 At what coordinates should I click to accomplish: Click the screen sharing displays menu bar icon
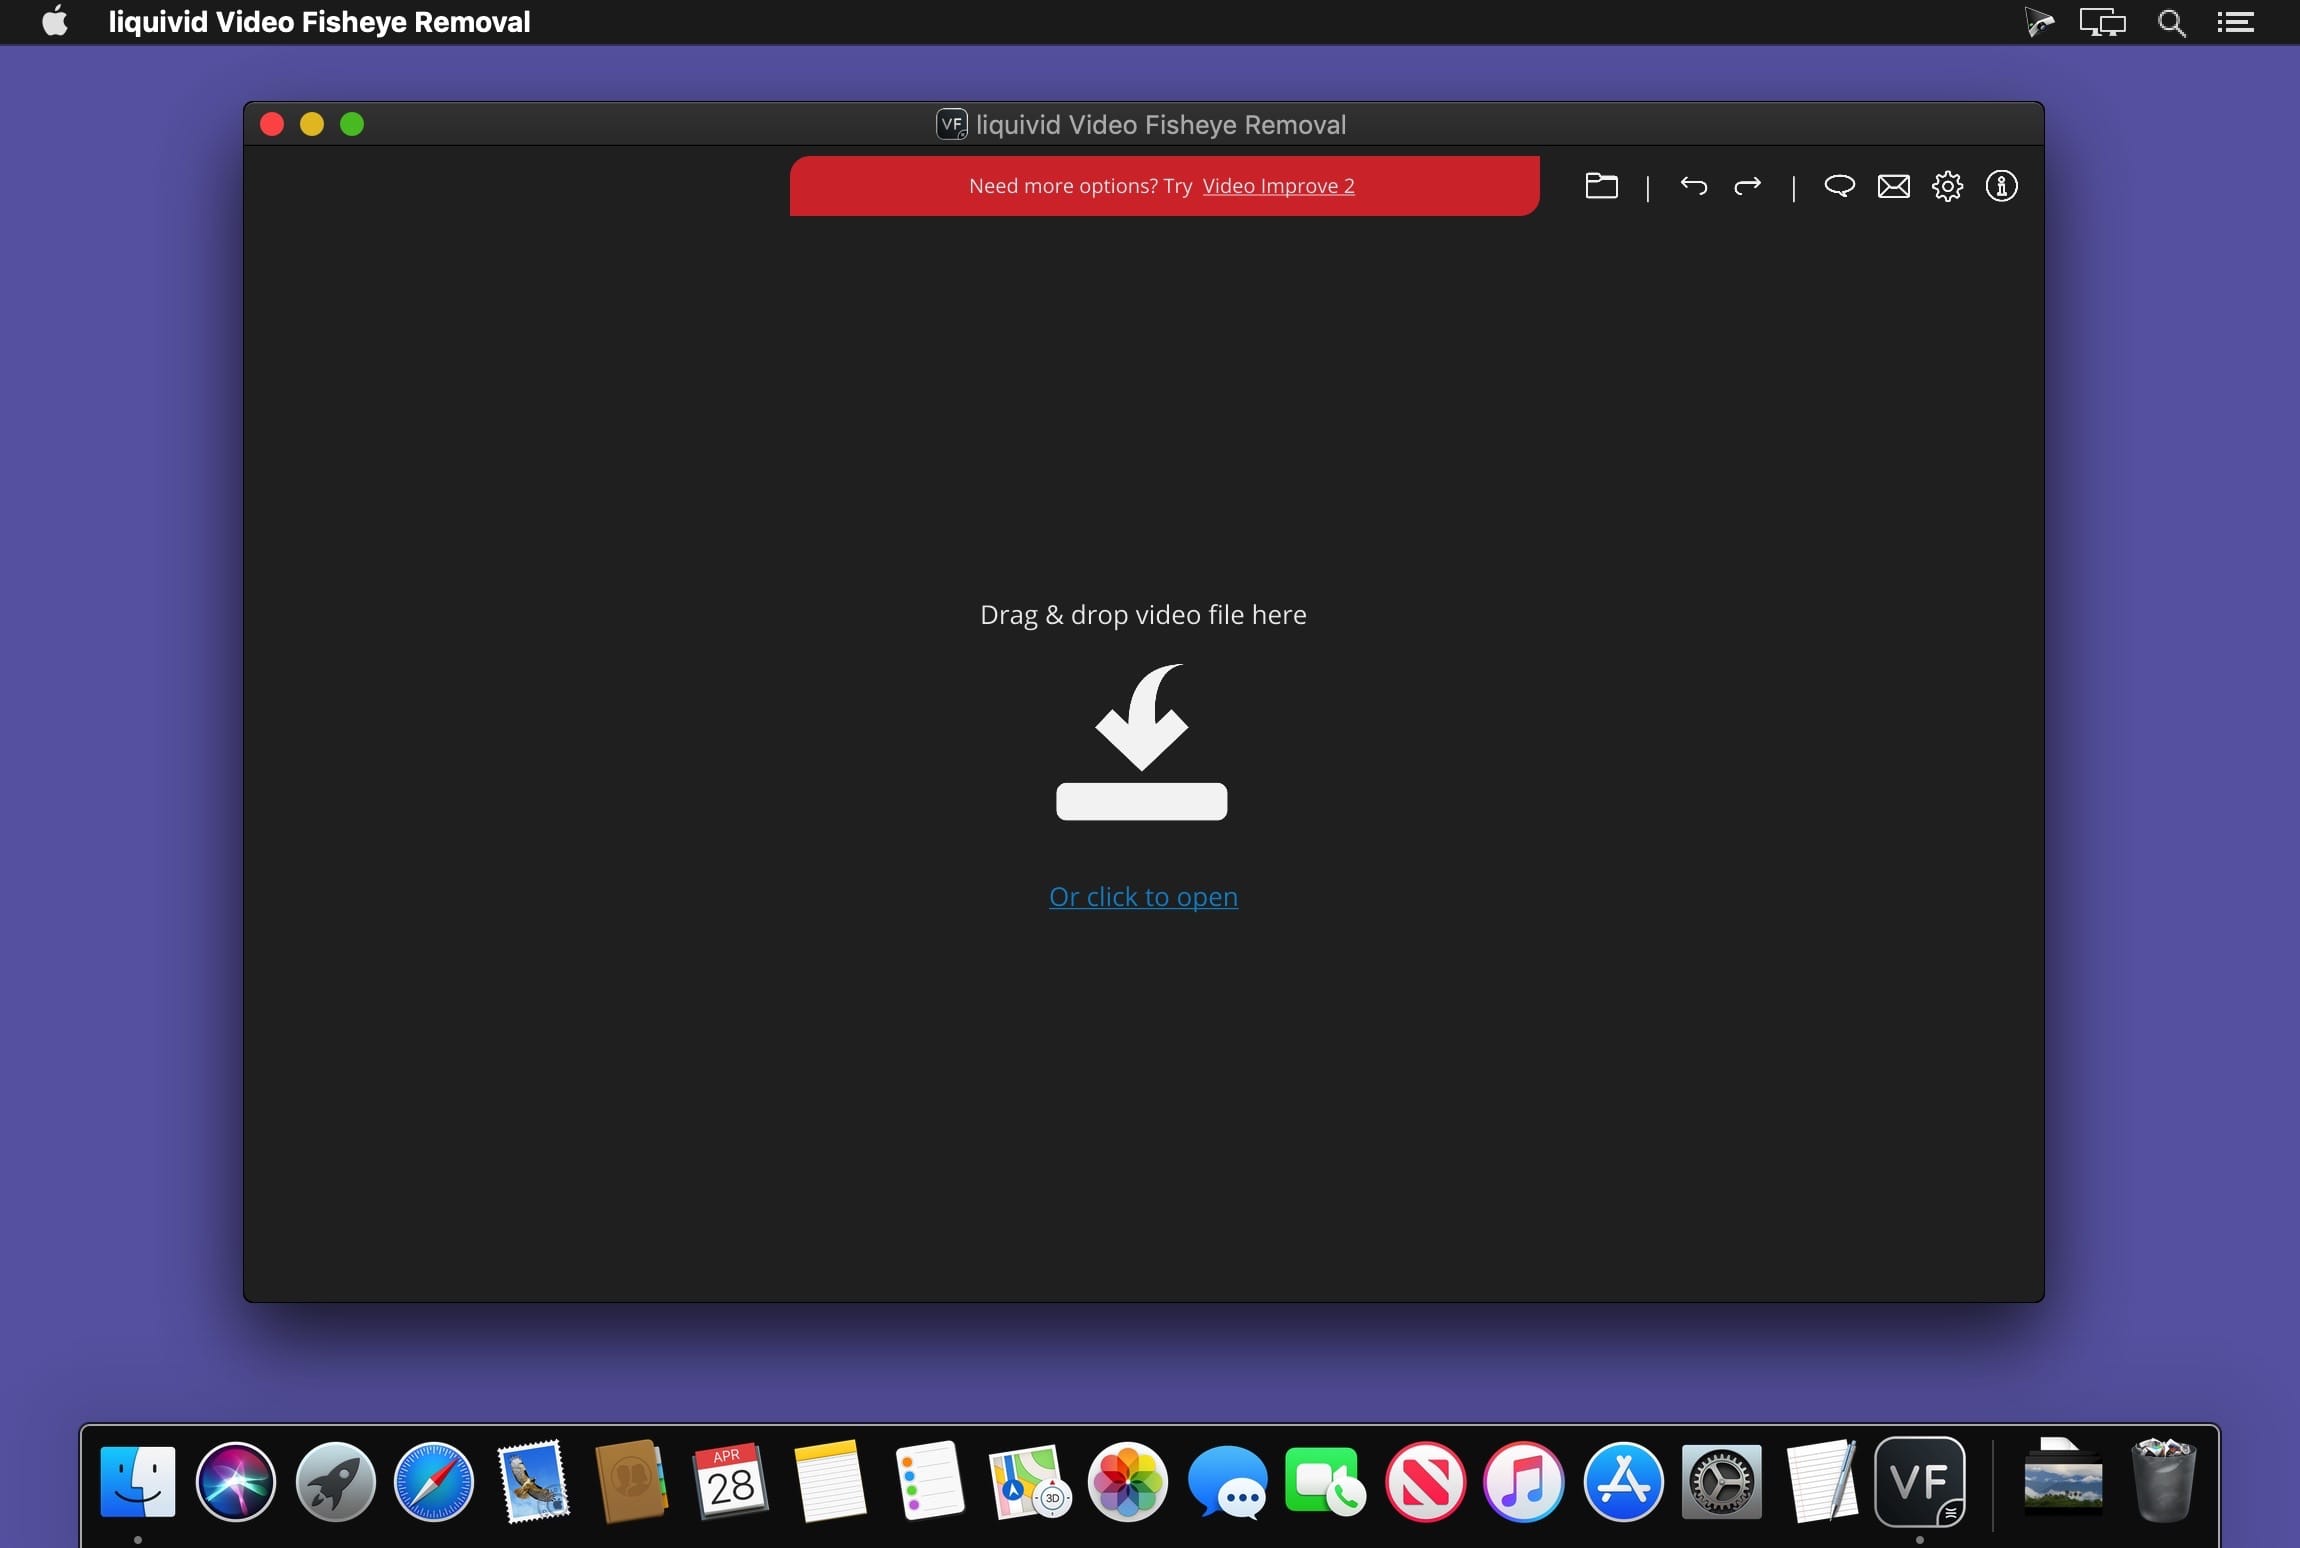tap(2102, 22)
